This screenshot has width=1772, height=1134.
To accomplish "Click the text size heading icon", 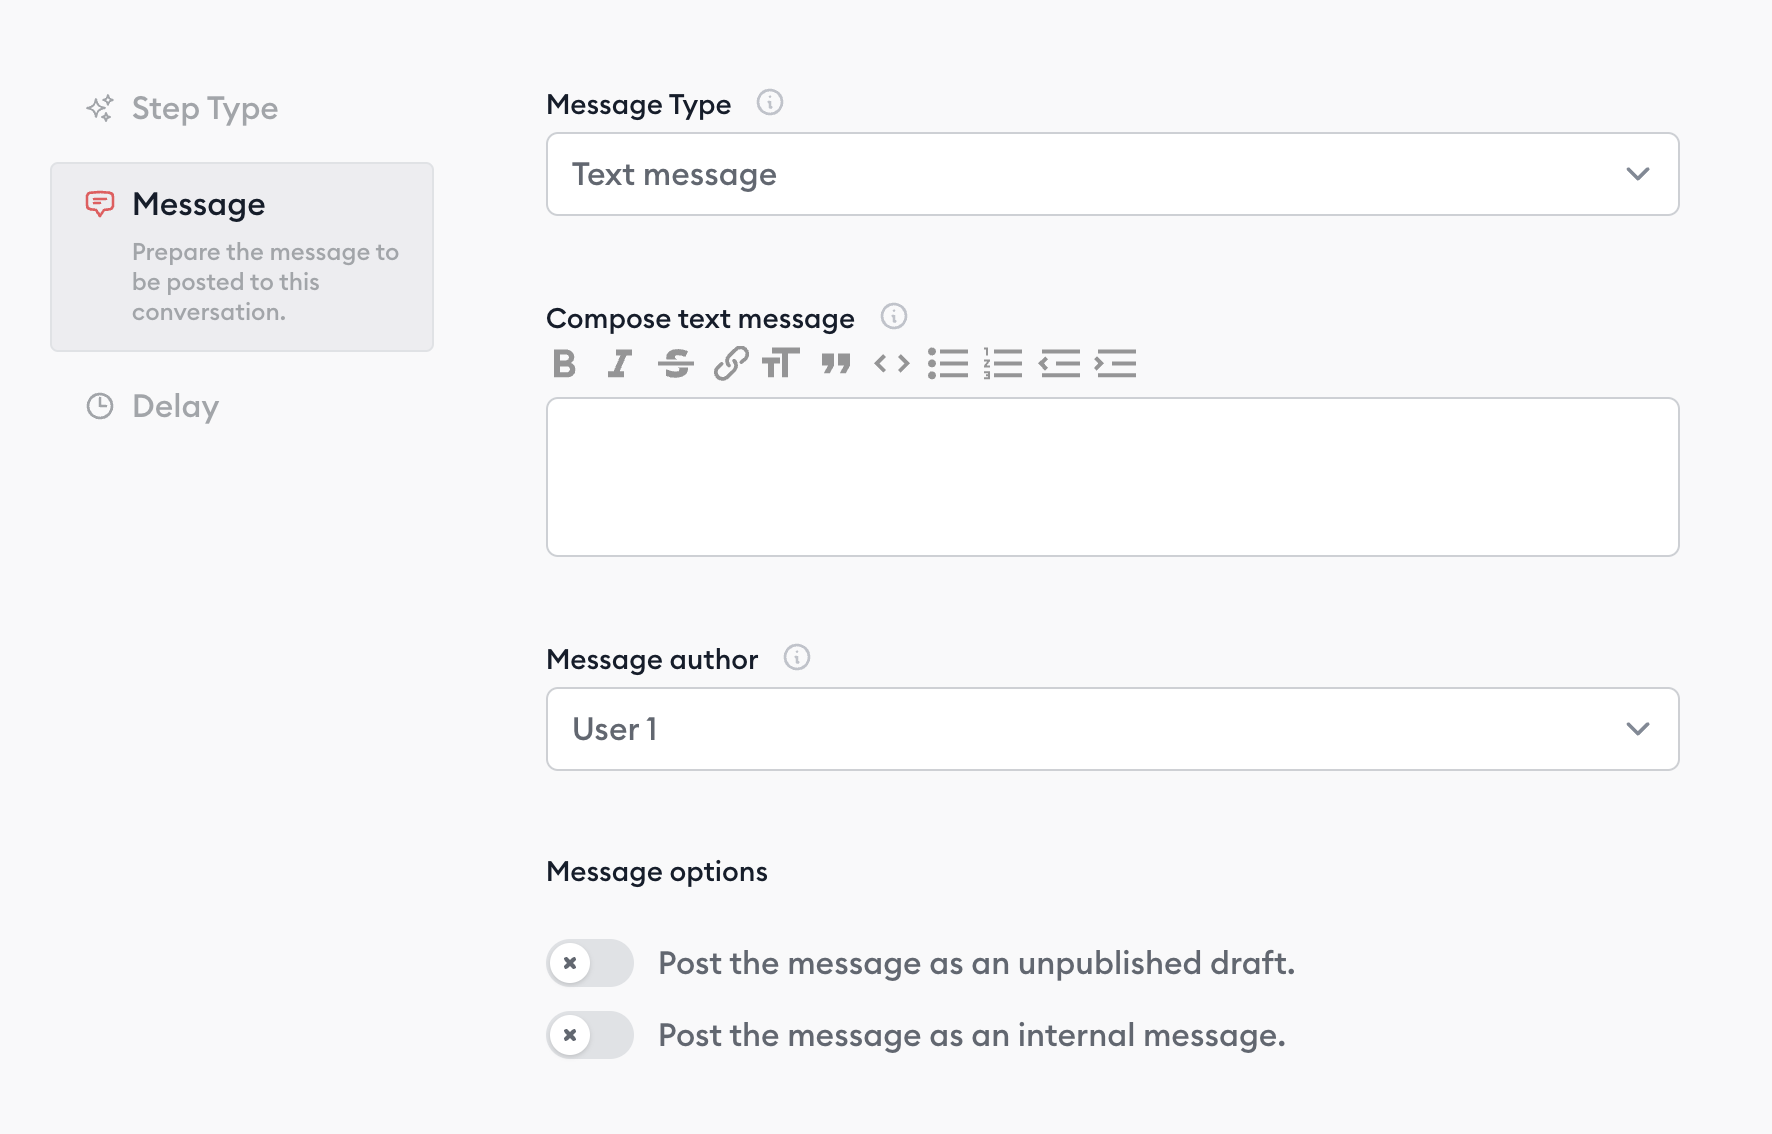I will [781, 364].
